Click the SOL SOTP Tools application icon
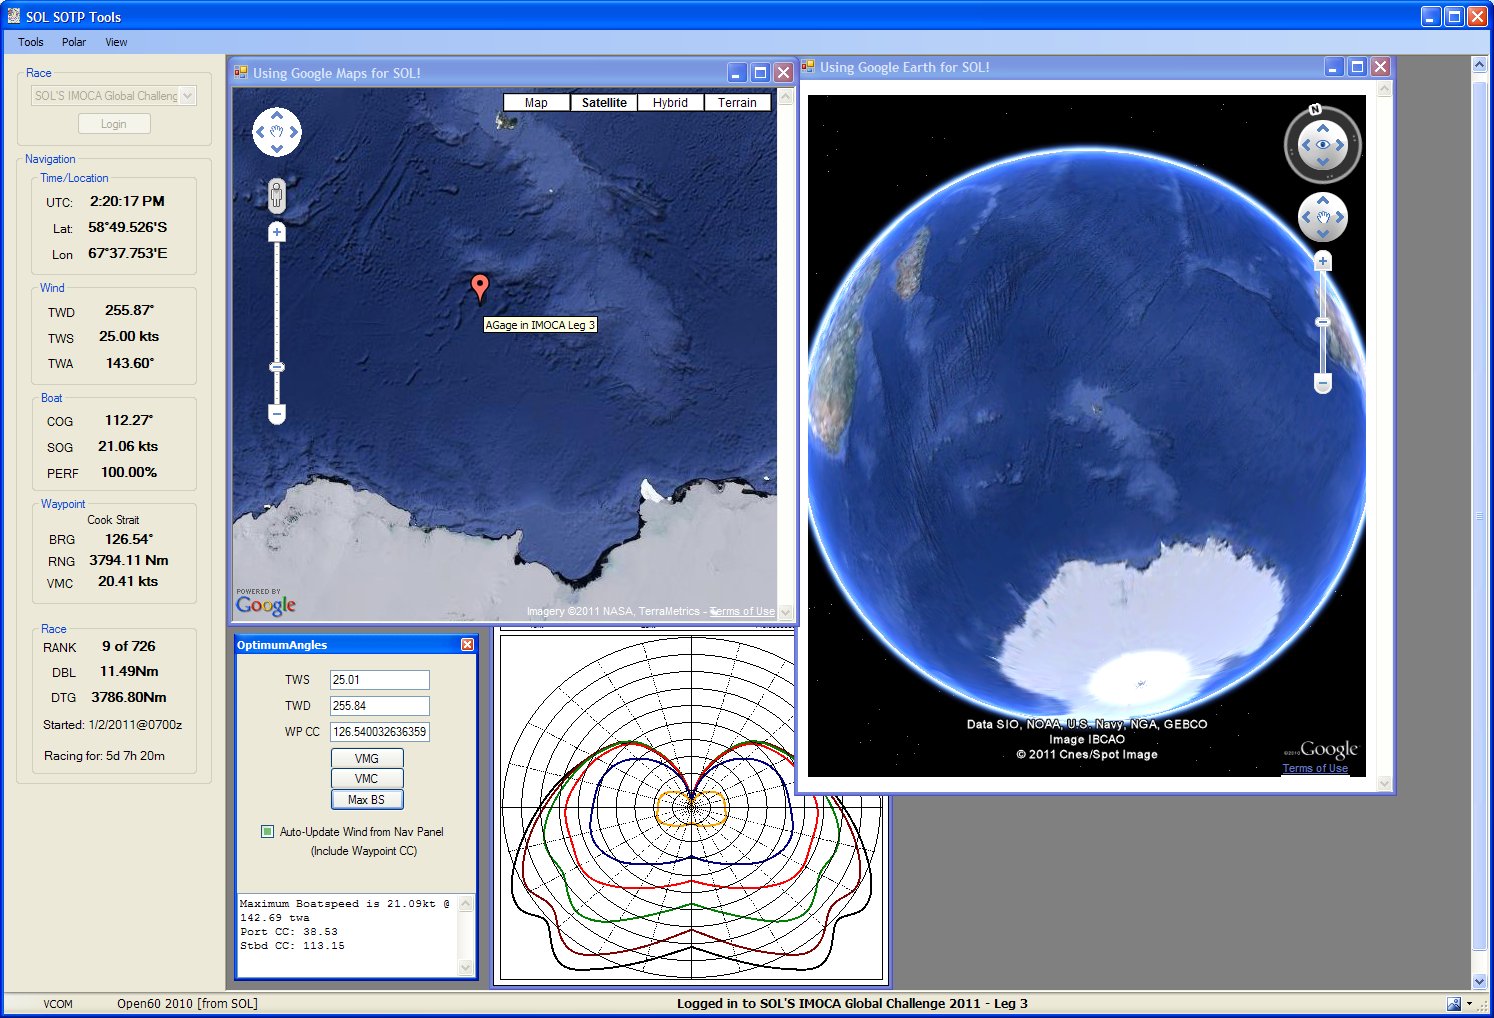Viewport: 1494px width, 1018px height. point(13,16)
